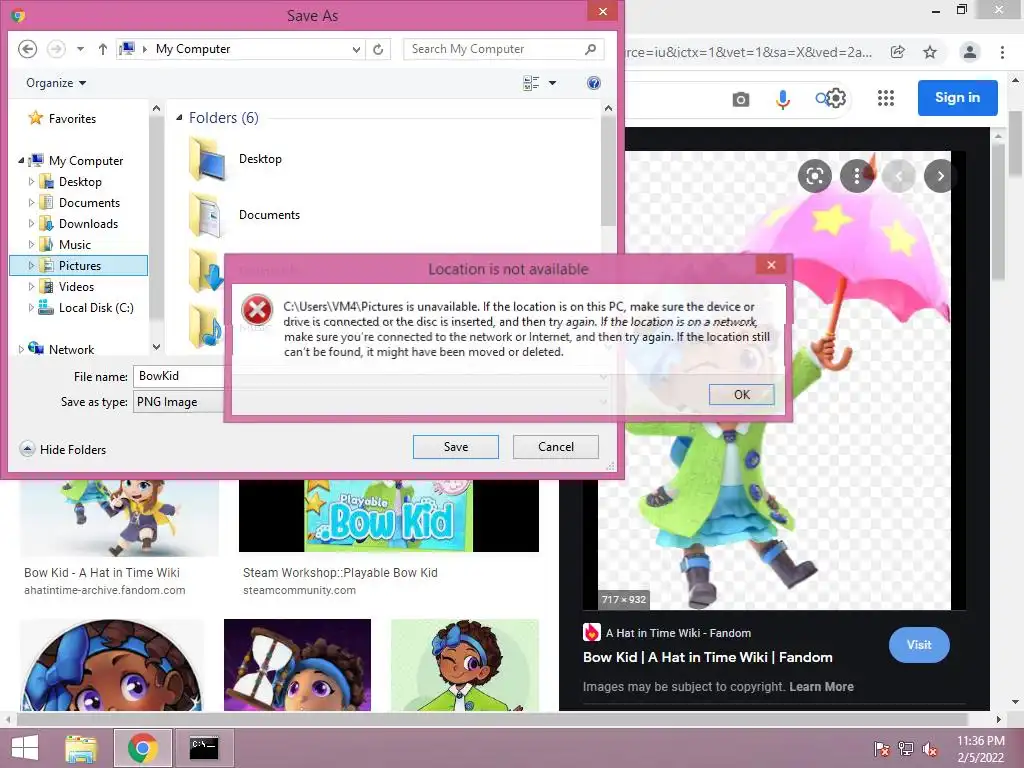Click the hourglass Bow Kid thumbnail
The width and height of the screenshot is (1024, 768).
297,665
